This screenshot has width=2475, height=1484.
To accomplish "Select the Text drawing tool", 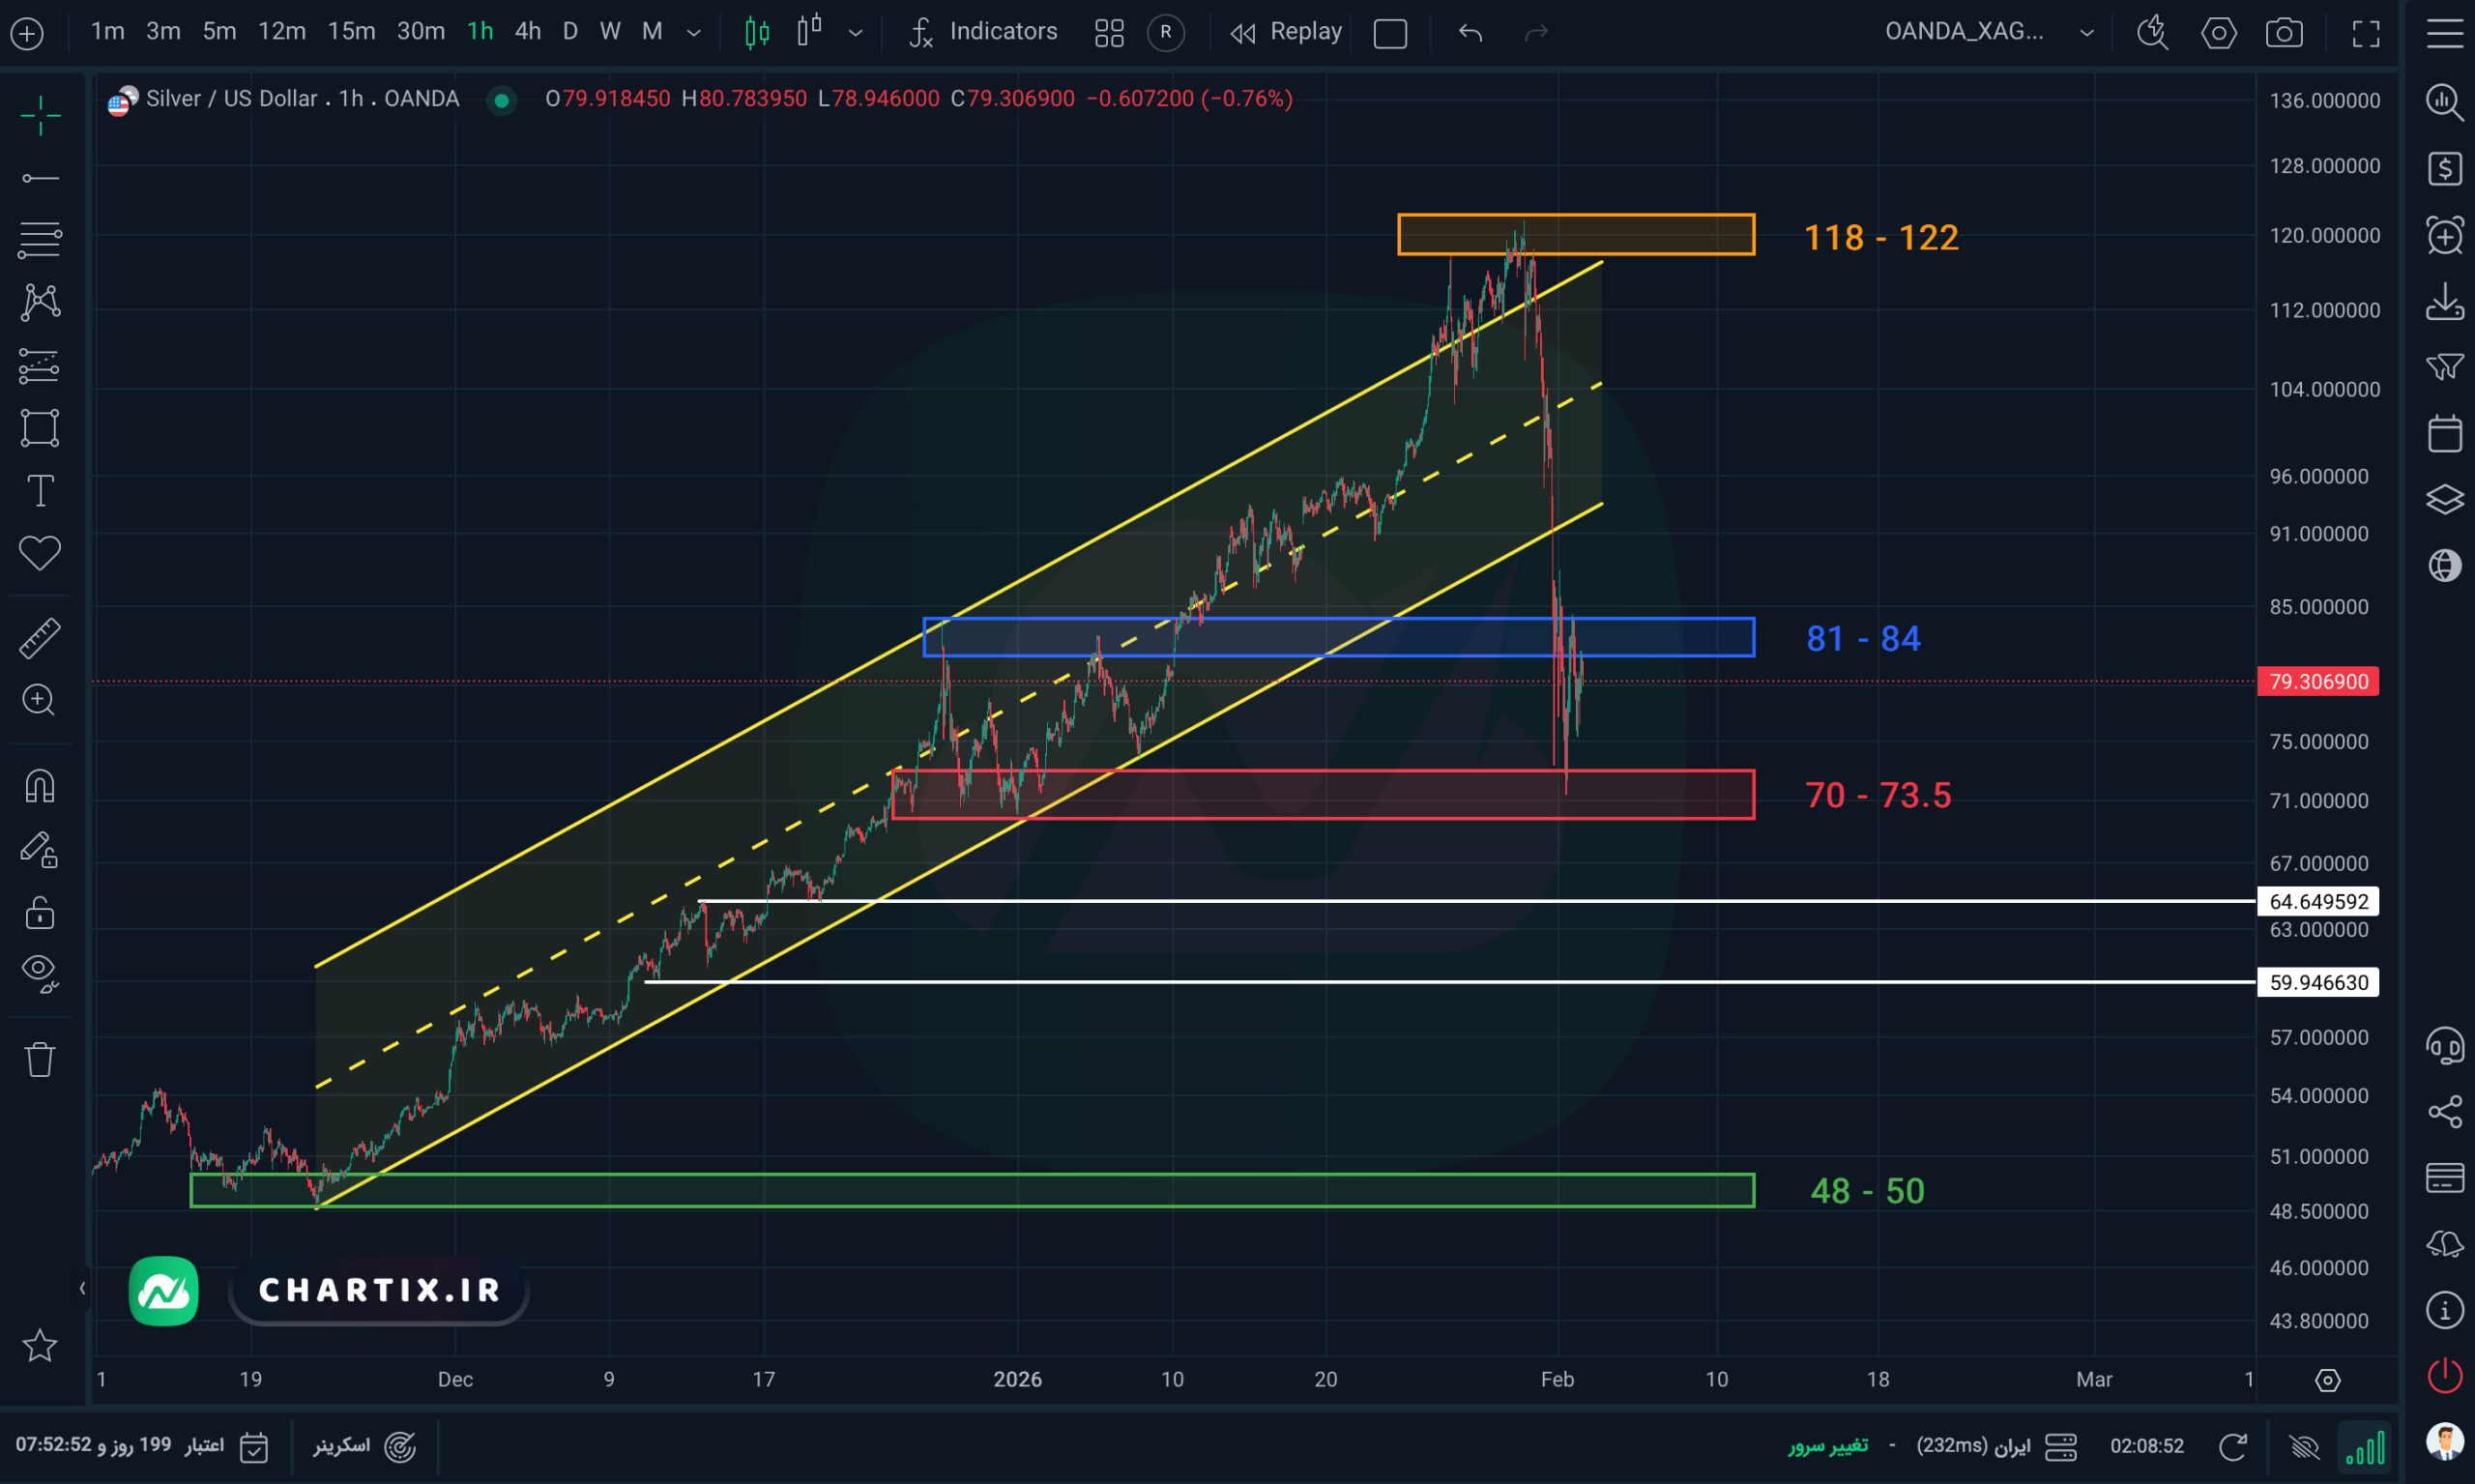I will tap(40, 491).
